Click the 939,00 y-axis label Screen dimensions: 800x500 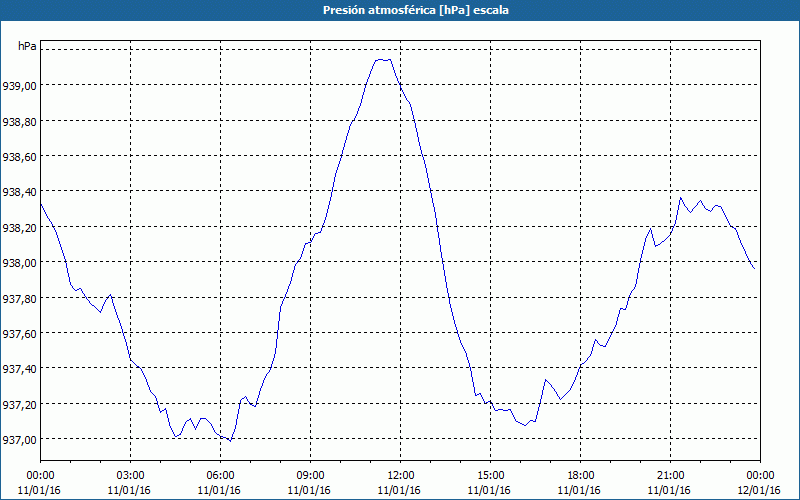pyautogui.click(x=19, y=86)
